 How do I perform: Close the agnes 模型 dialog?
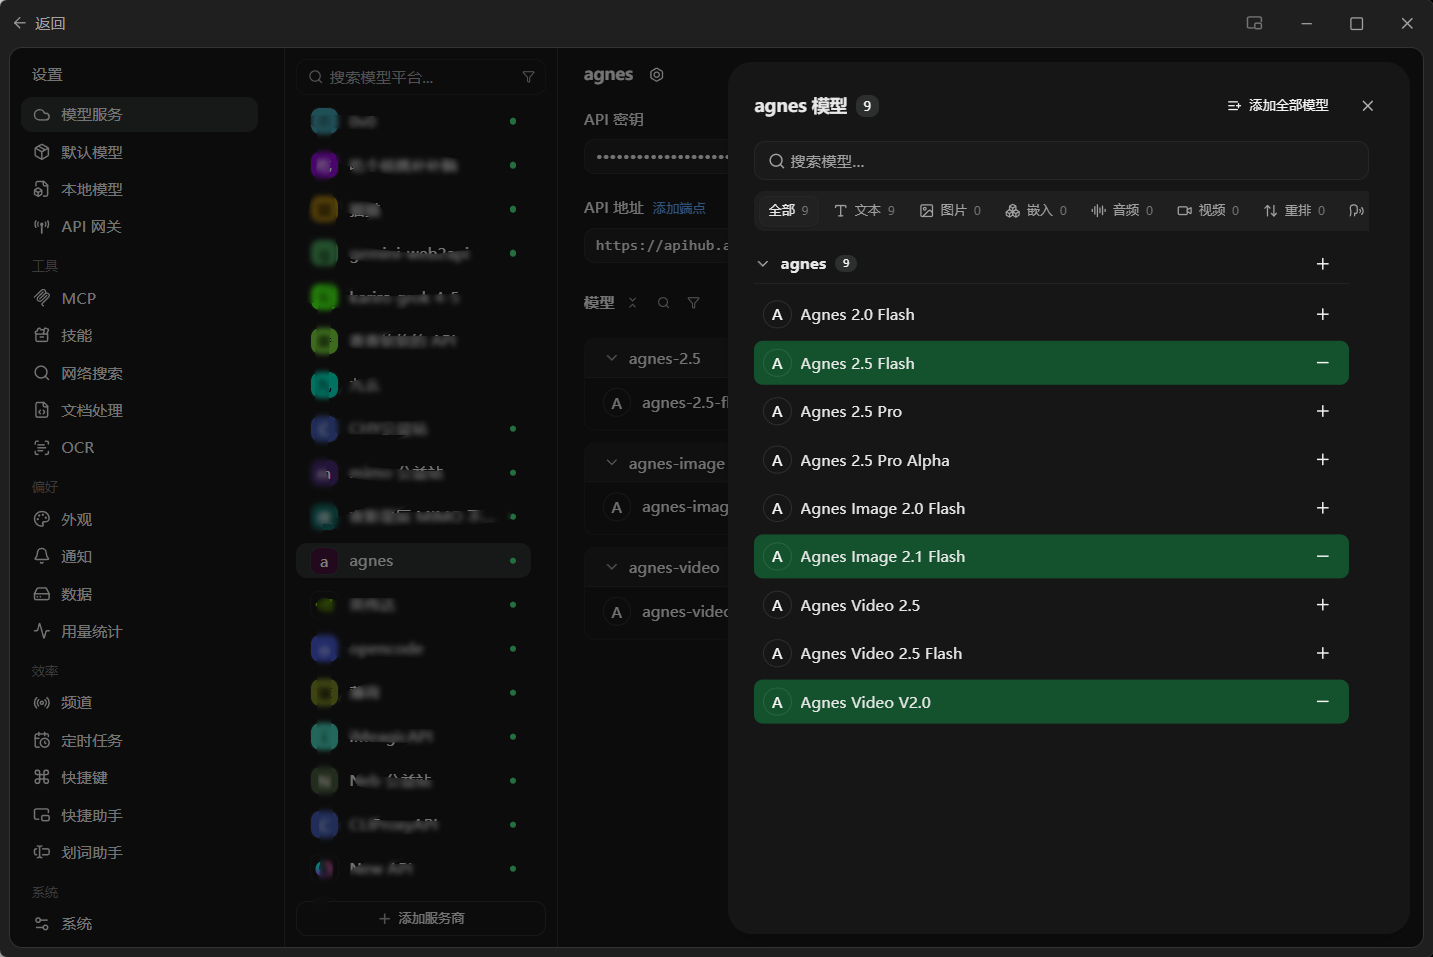pos(1368,106)
